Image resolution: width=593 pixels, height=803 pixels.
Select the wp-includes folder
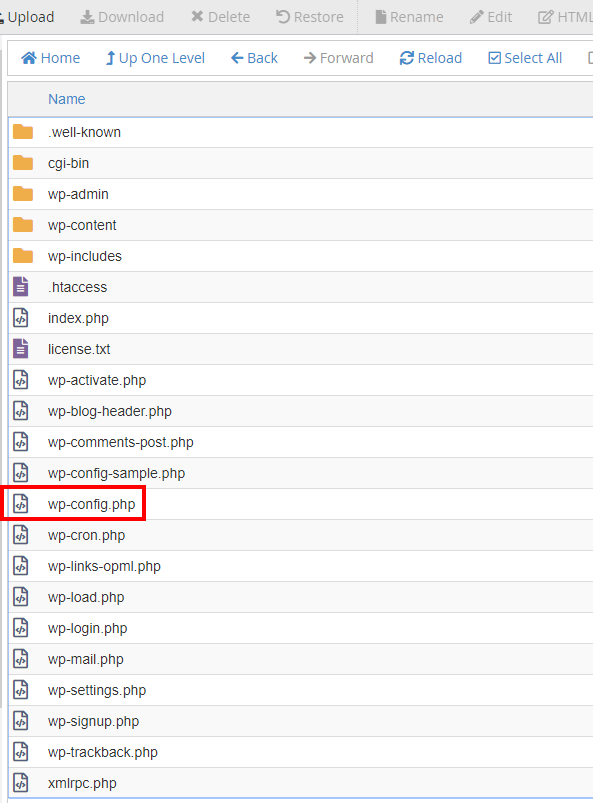click(300, 256)
